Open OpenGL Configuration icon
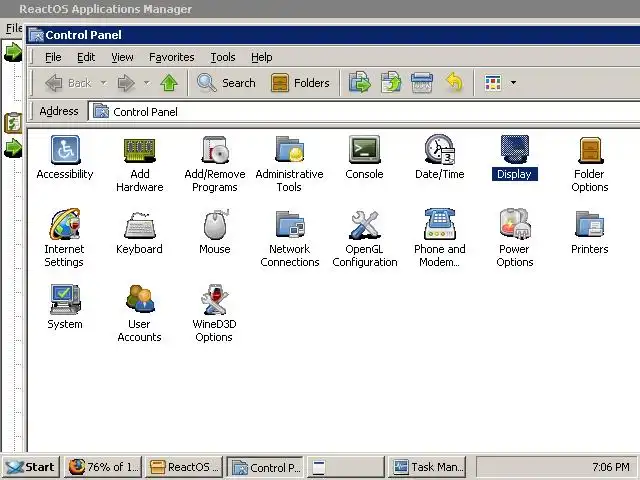 [x=364, y=238]
